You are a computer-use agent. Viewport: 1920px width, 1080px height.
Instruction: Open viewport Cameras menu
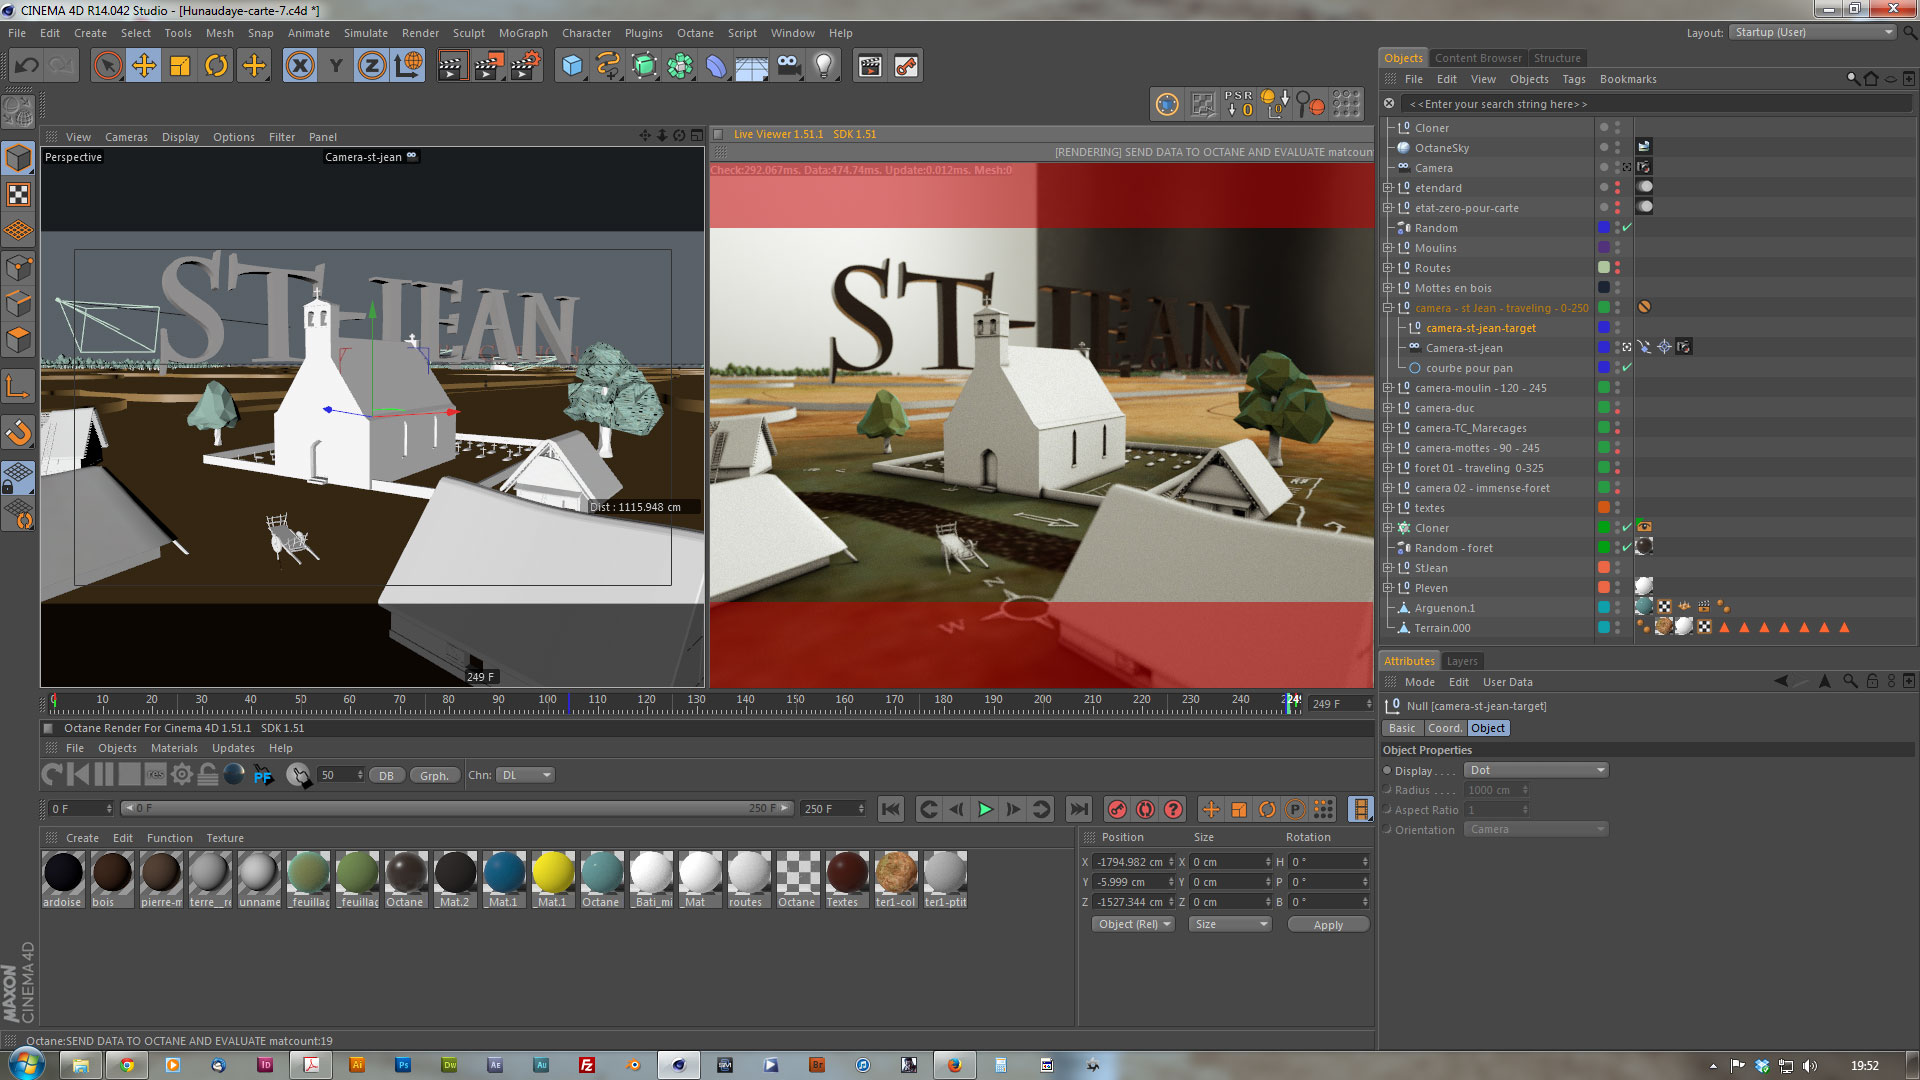point(126,137)
